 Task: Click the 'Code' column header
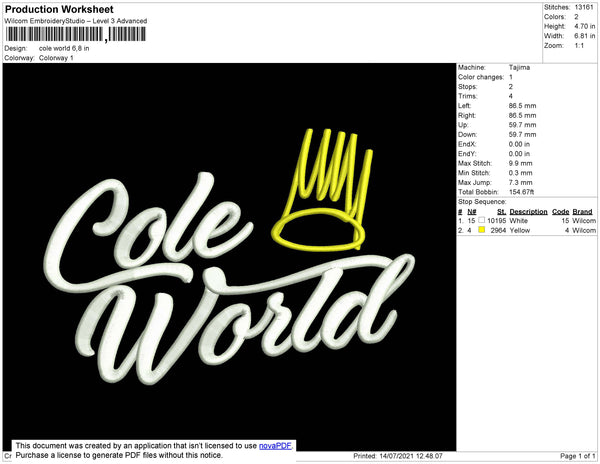pyautogui.click(x=561, y=212)
